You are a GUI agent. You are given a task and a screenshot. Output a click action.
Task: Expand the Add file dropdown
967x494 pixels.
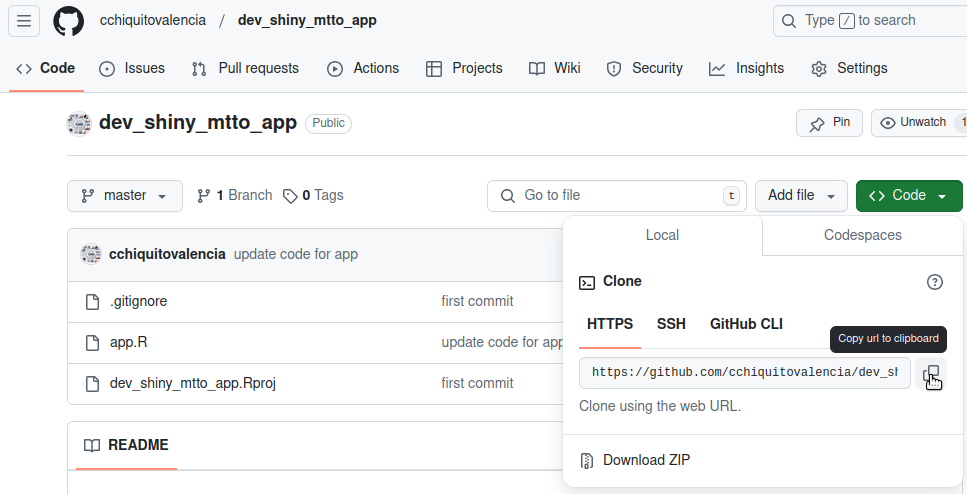802,196
